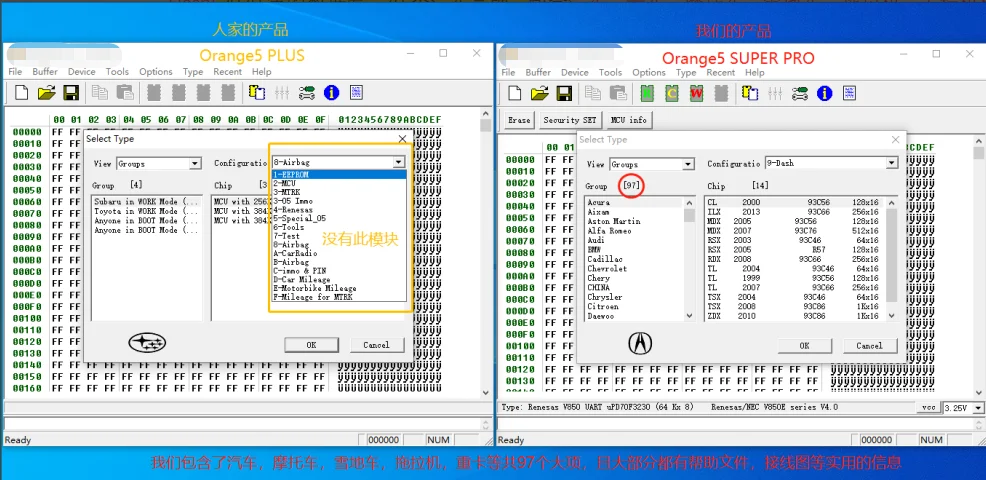Click red W write chip icon
986x480 pixels.
click(x=696, y=94)
